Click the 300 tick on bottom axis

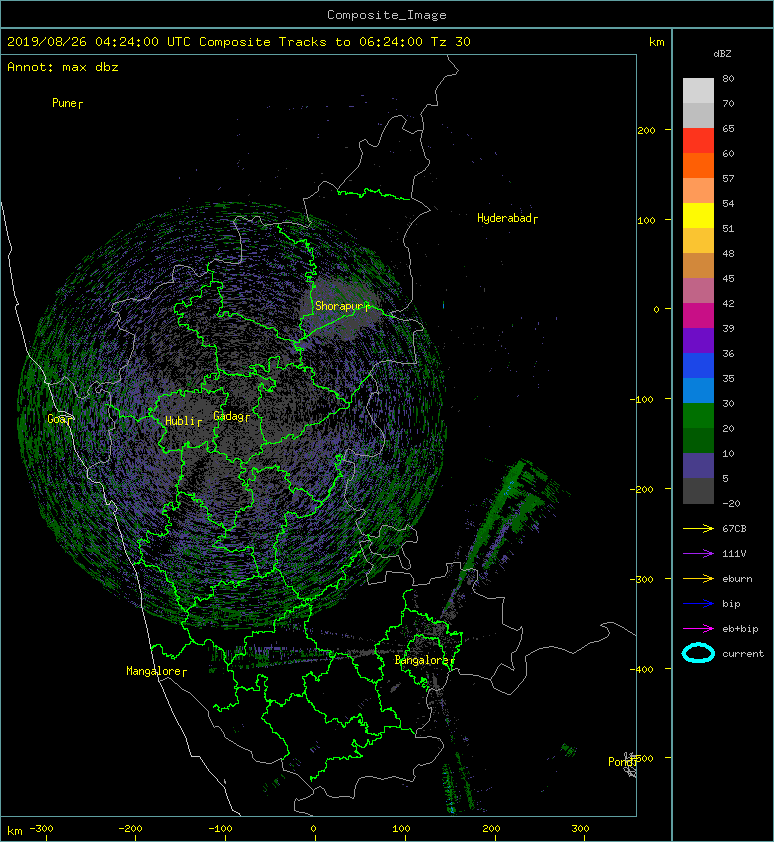580,829
